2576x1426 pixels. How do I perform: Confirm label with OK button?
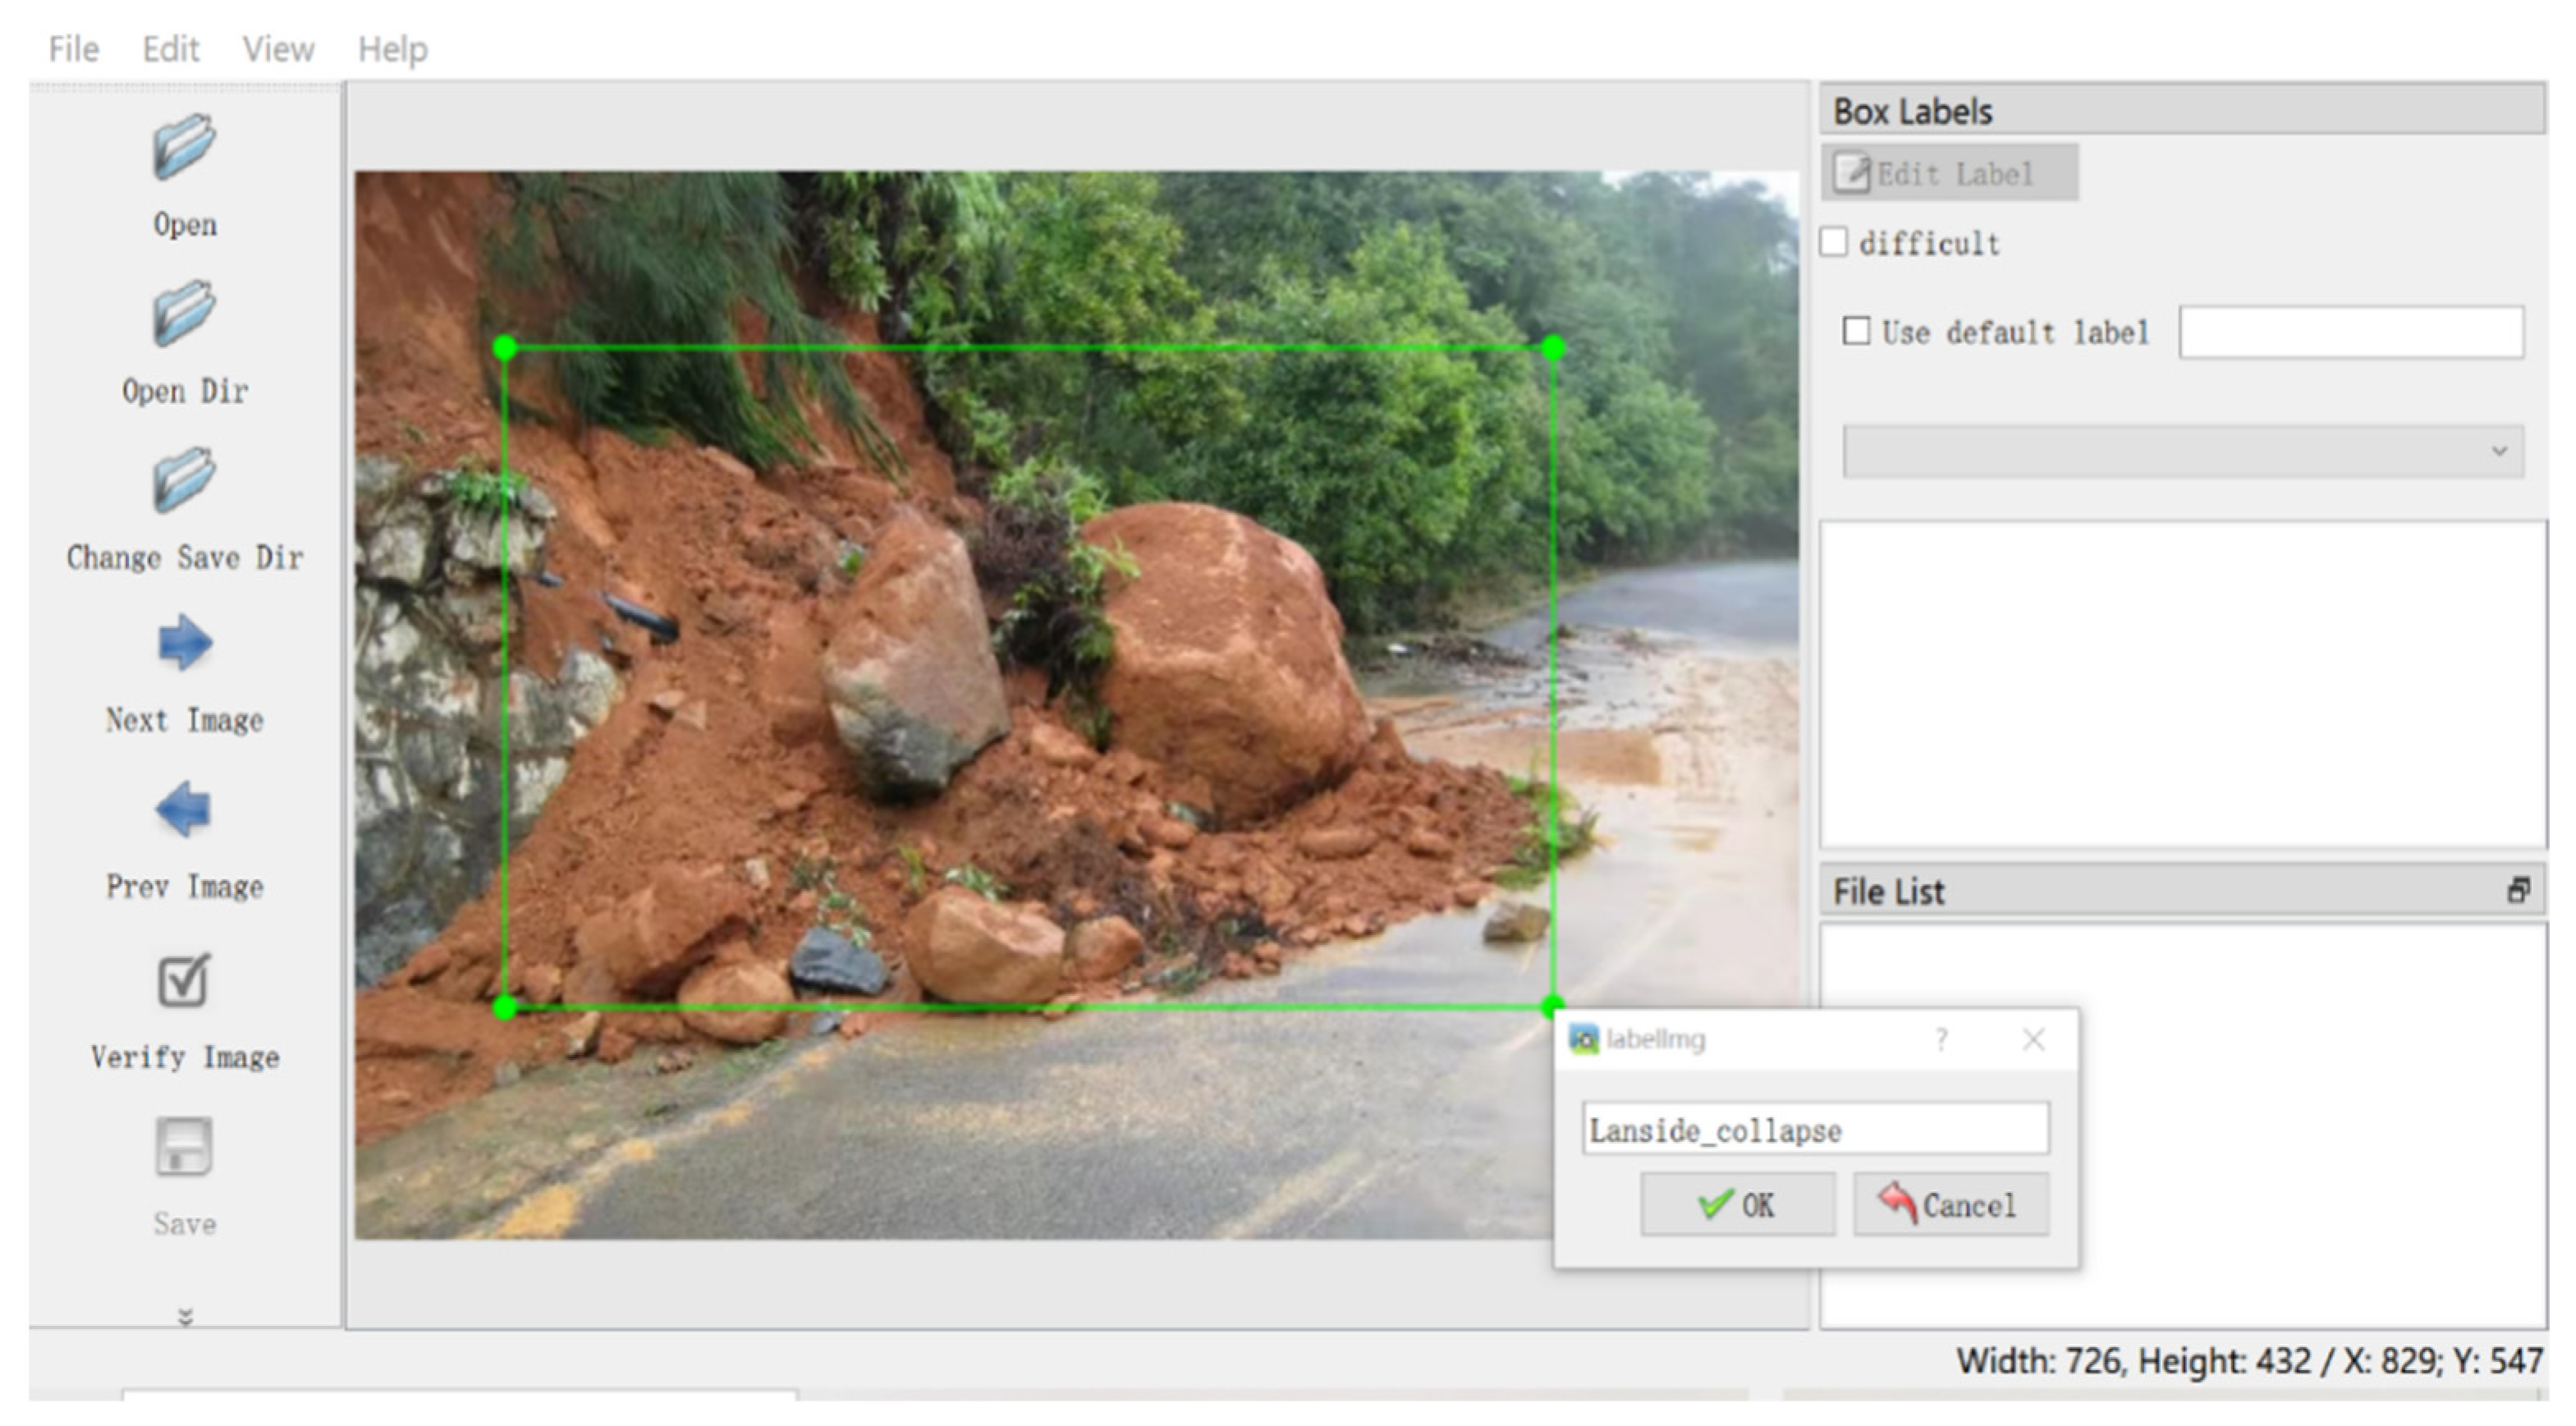1737,1205
